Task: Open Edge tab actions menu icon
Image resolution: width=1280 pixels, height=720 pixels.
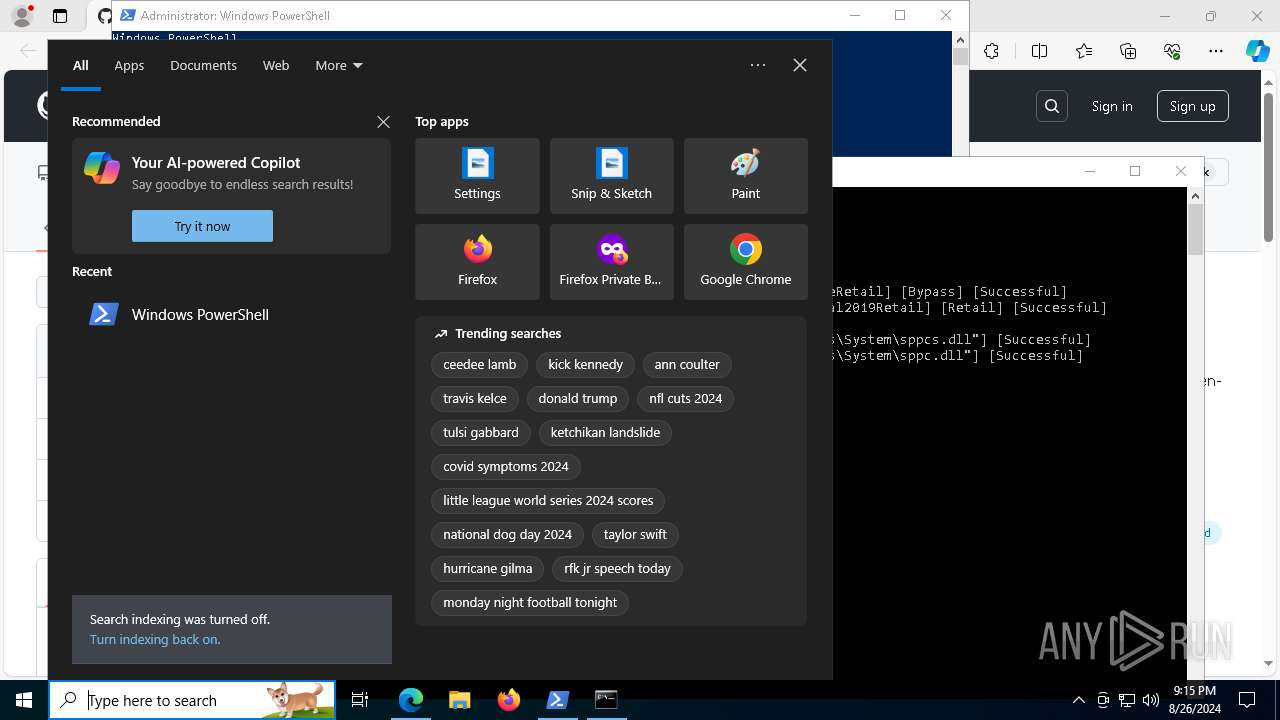Action: pos(60,16)
